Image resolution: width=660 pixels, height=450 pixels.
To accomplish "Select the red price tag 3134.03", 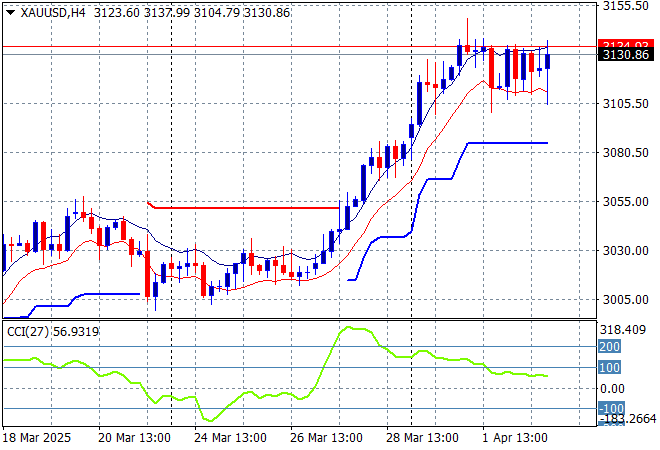I will click(x=627, y=45).
